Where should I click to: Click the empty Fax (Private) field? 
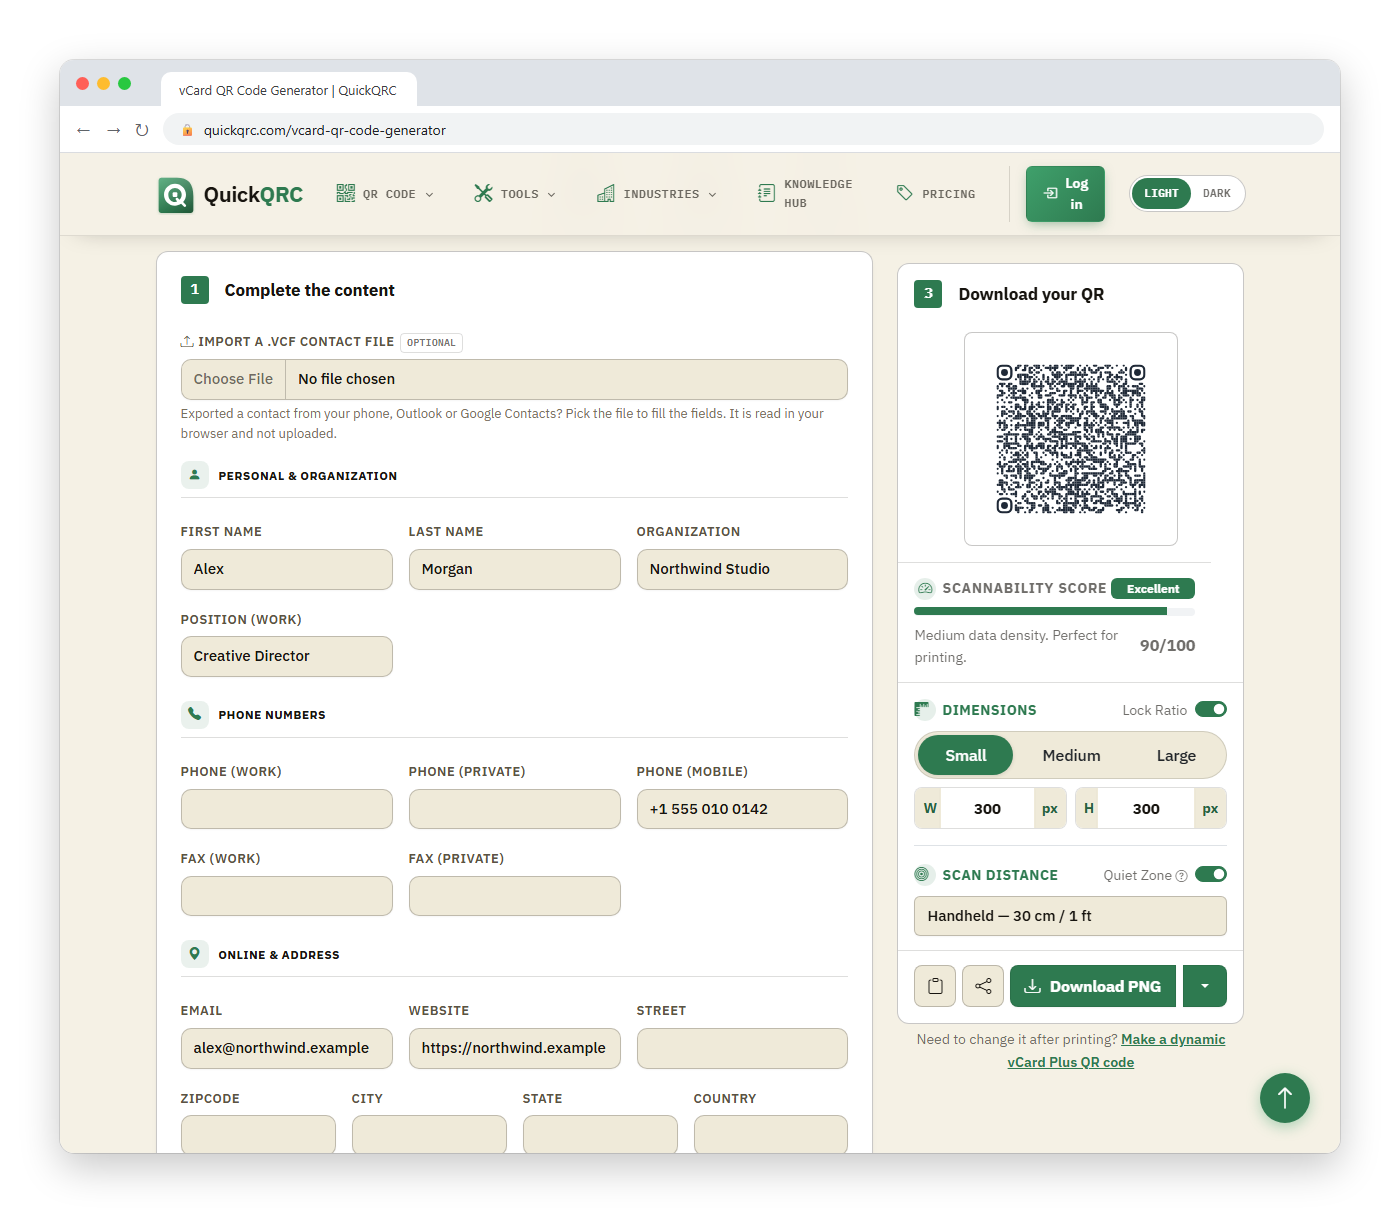pyautogui.click(x=514, y=896)
